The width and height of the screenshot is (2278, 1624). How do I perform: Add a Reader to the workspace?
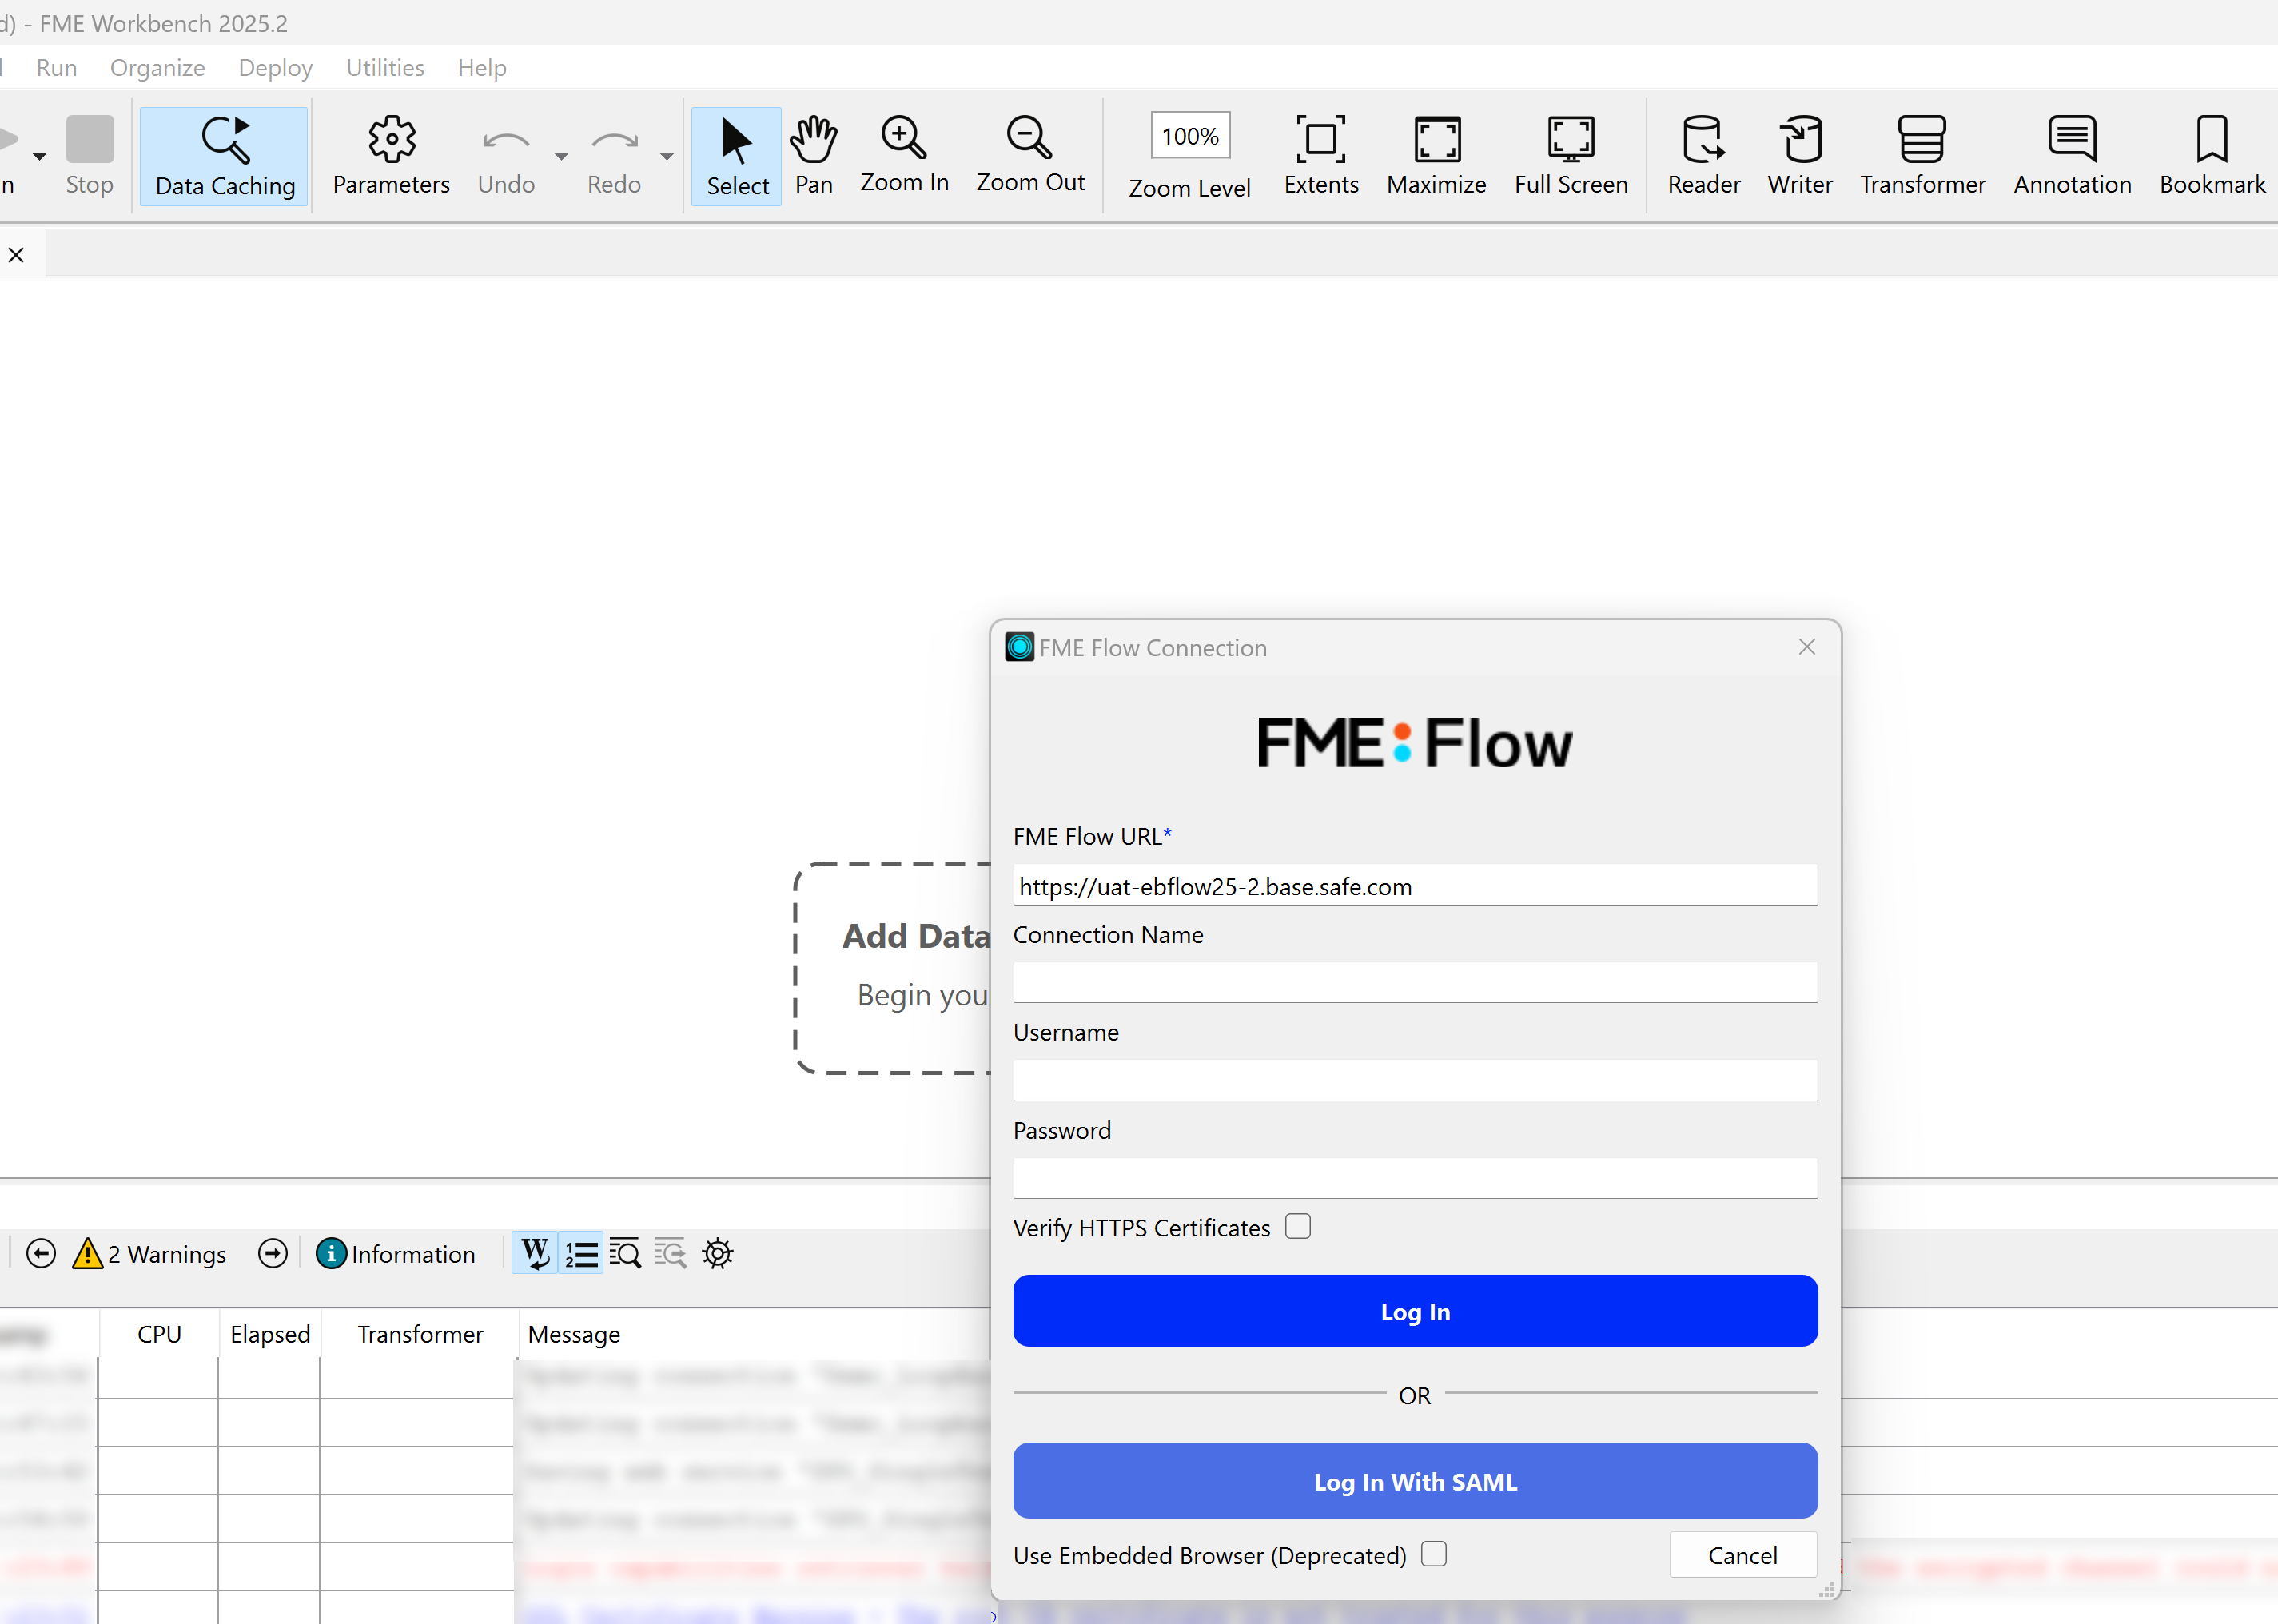point(1703,155)
